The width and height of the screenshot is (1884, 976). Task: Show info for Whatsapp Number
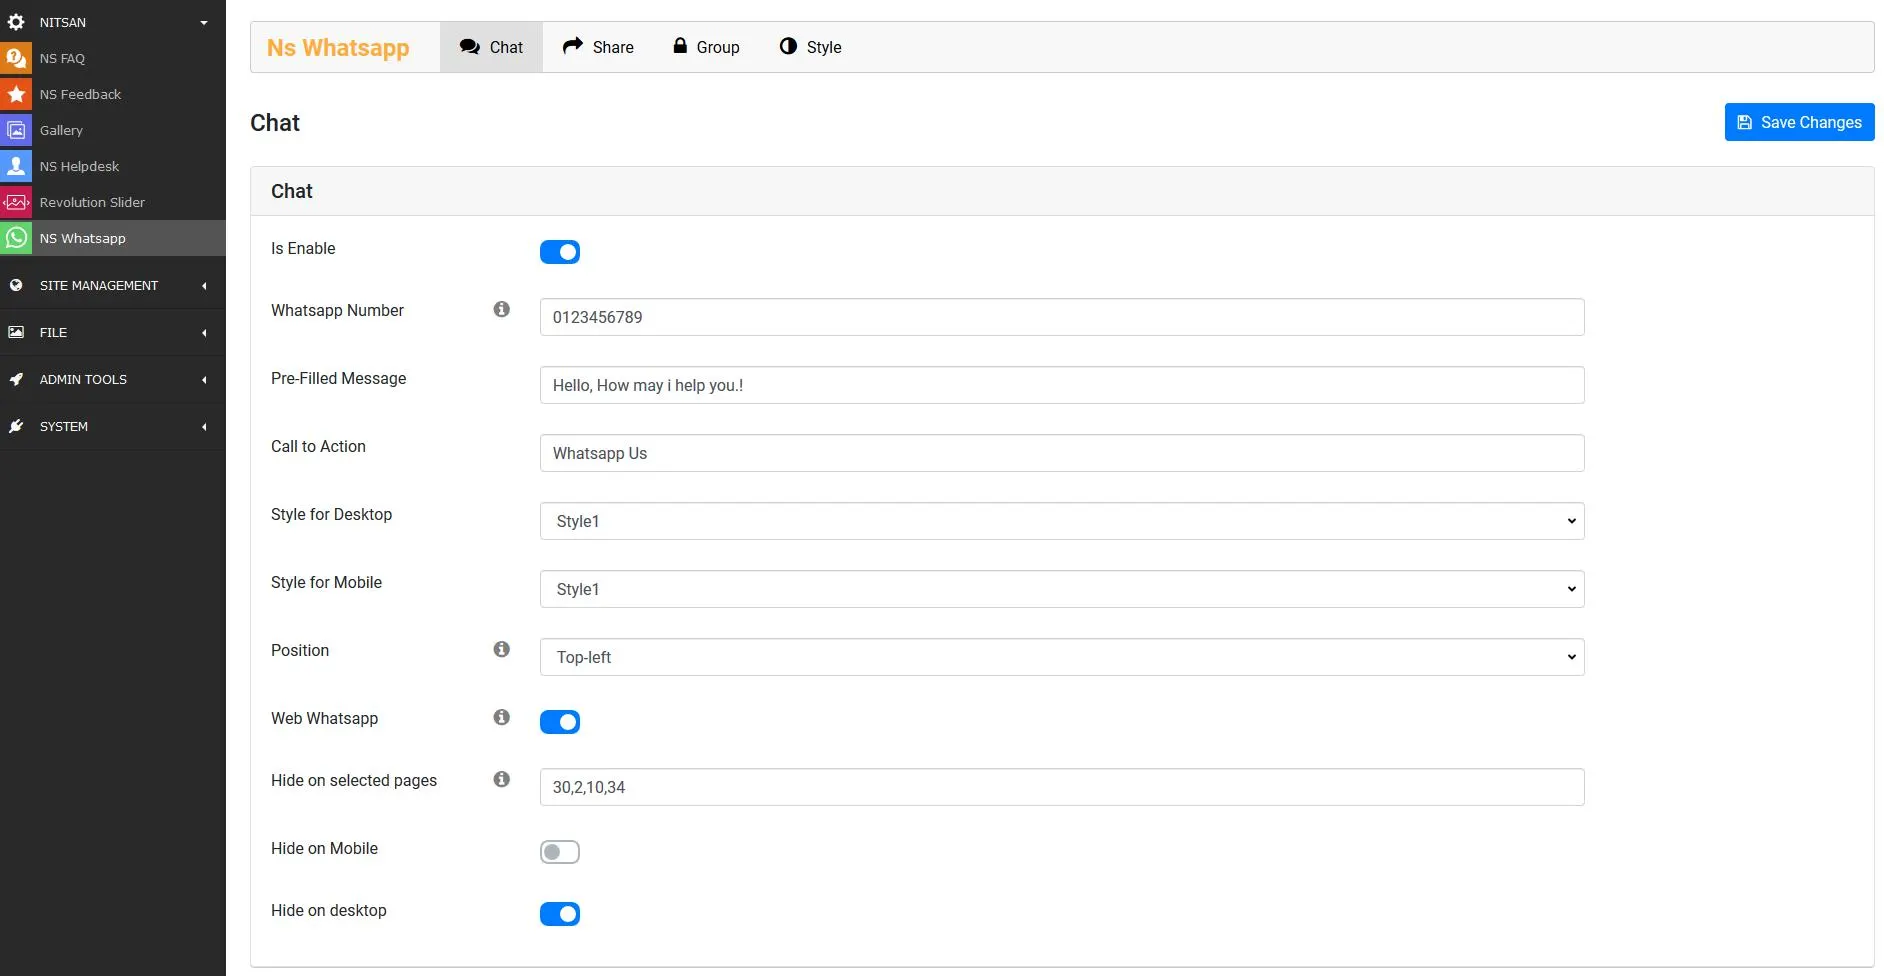pos(502,310)
